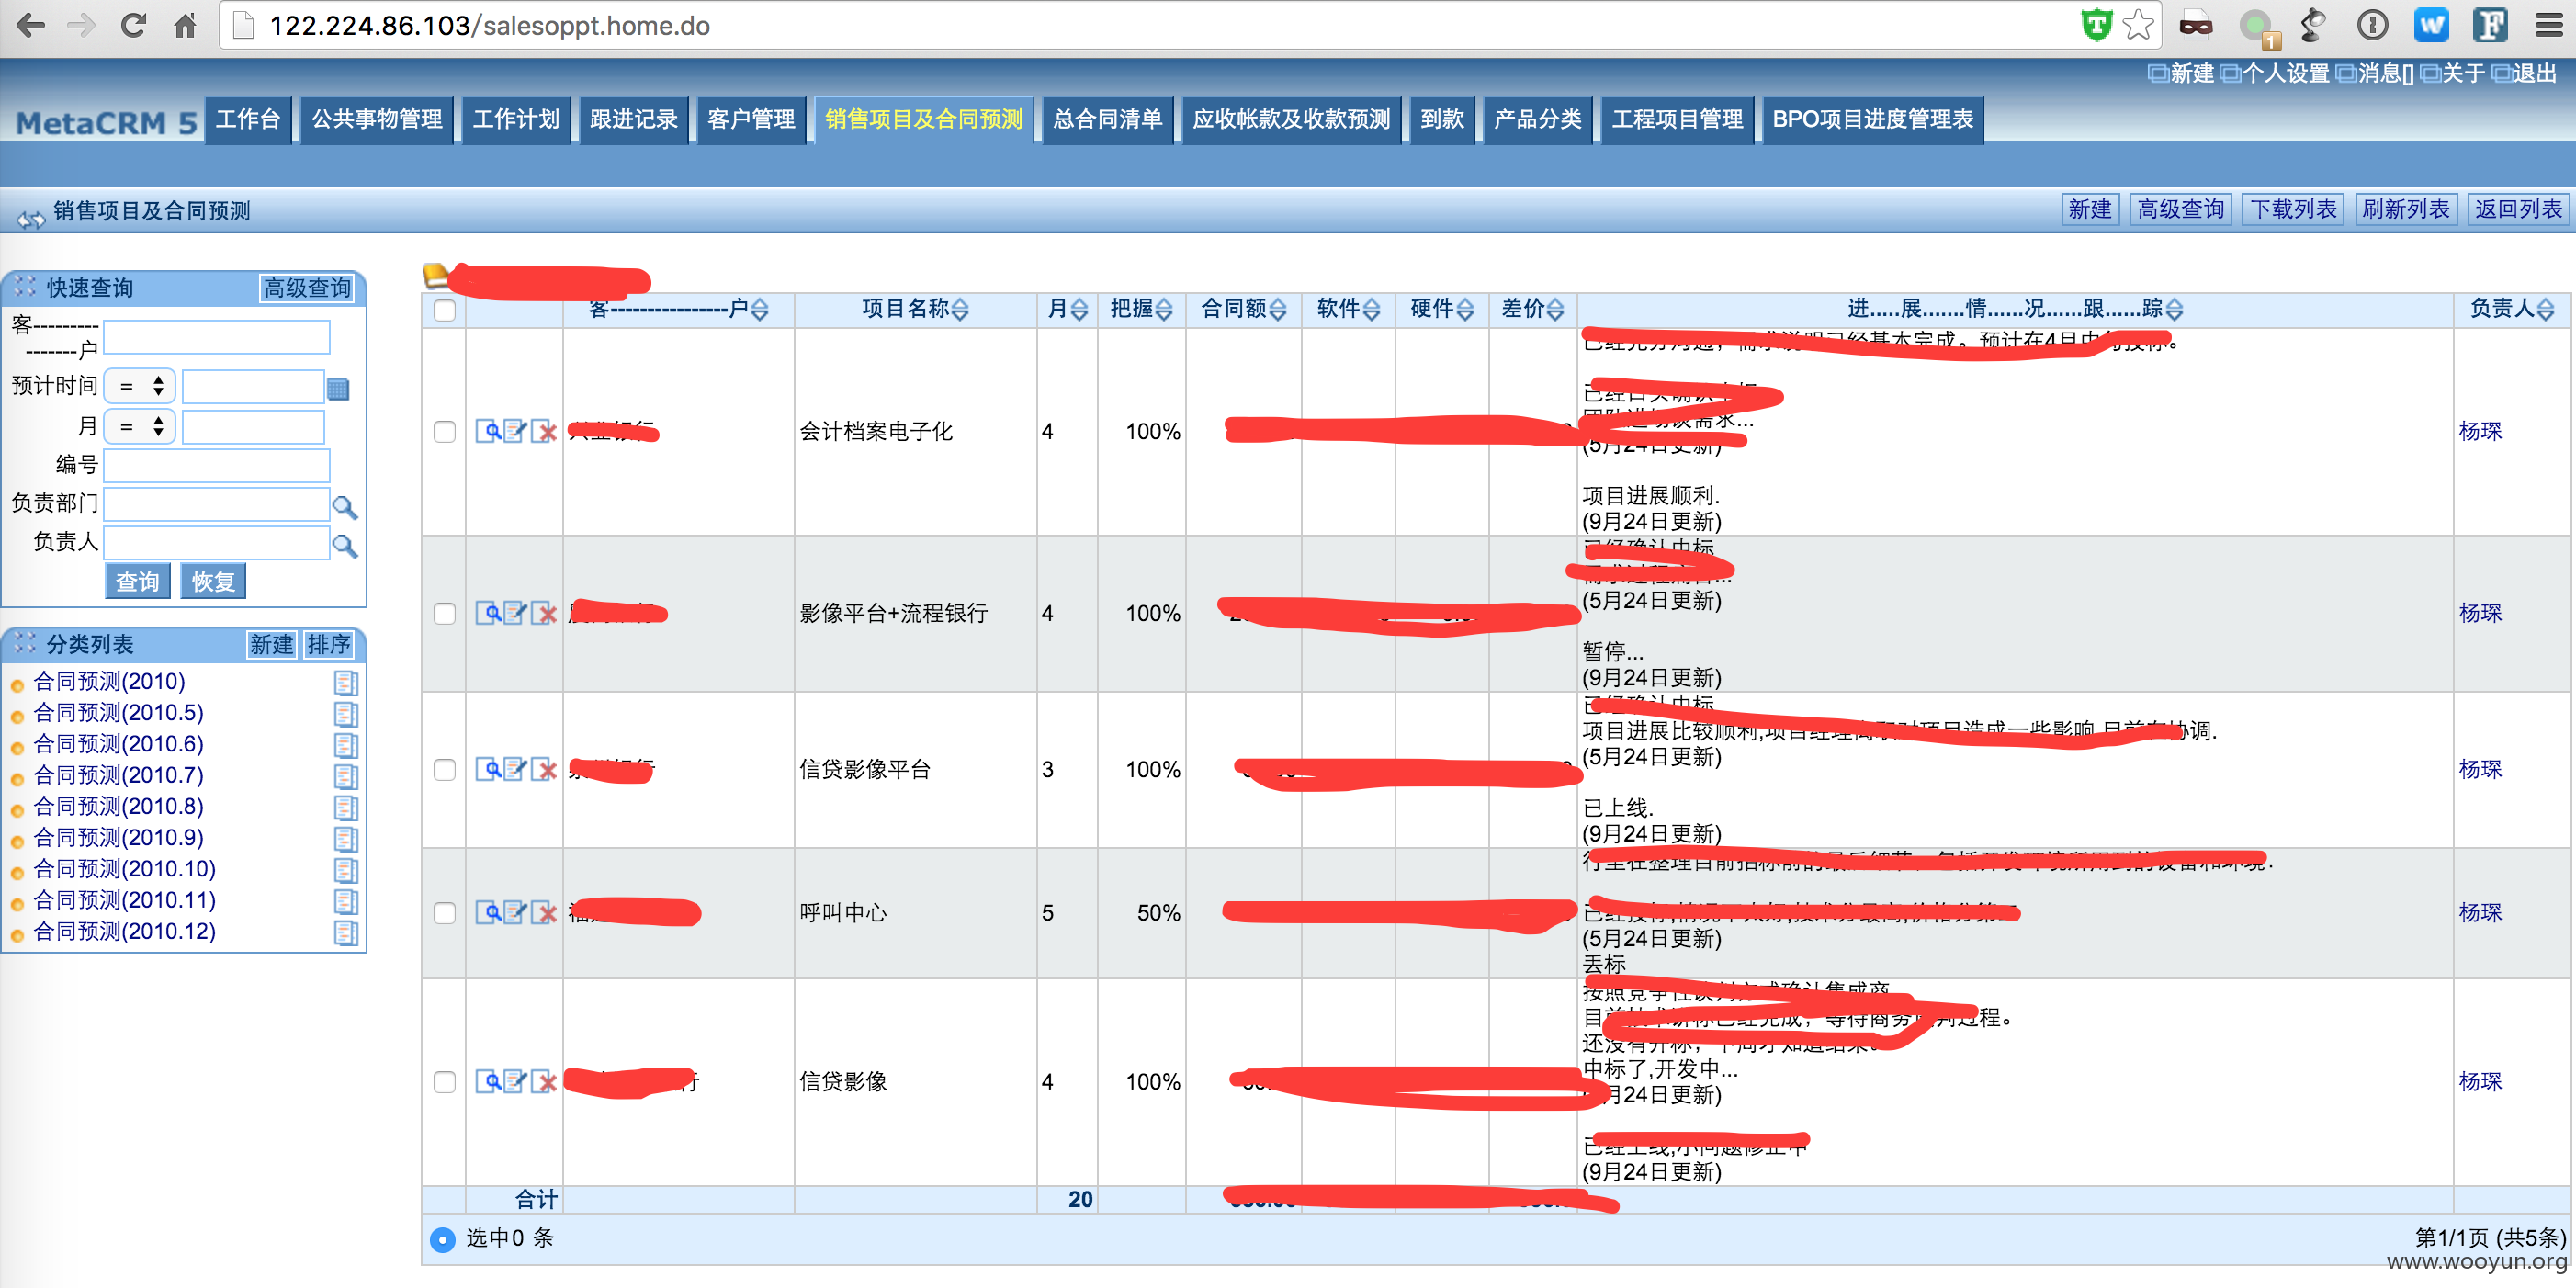The image size is (2576, 1288).
Task: Edit the 信贷影像 record
Action: click(515, 1081)
